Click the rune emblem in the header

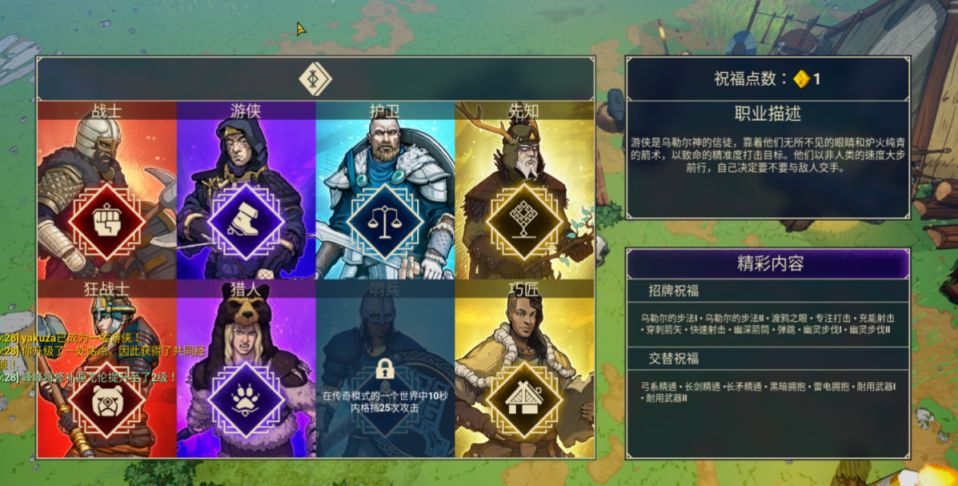315,79
